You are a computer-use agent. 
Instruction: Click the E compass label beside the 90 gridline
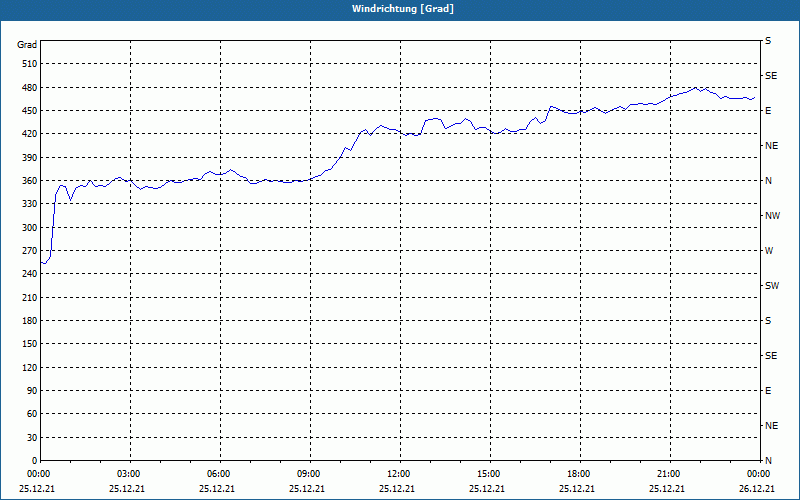click(x=768, y=391)
